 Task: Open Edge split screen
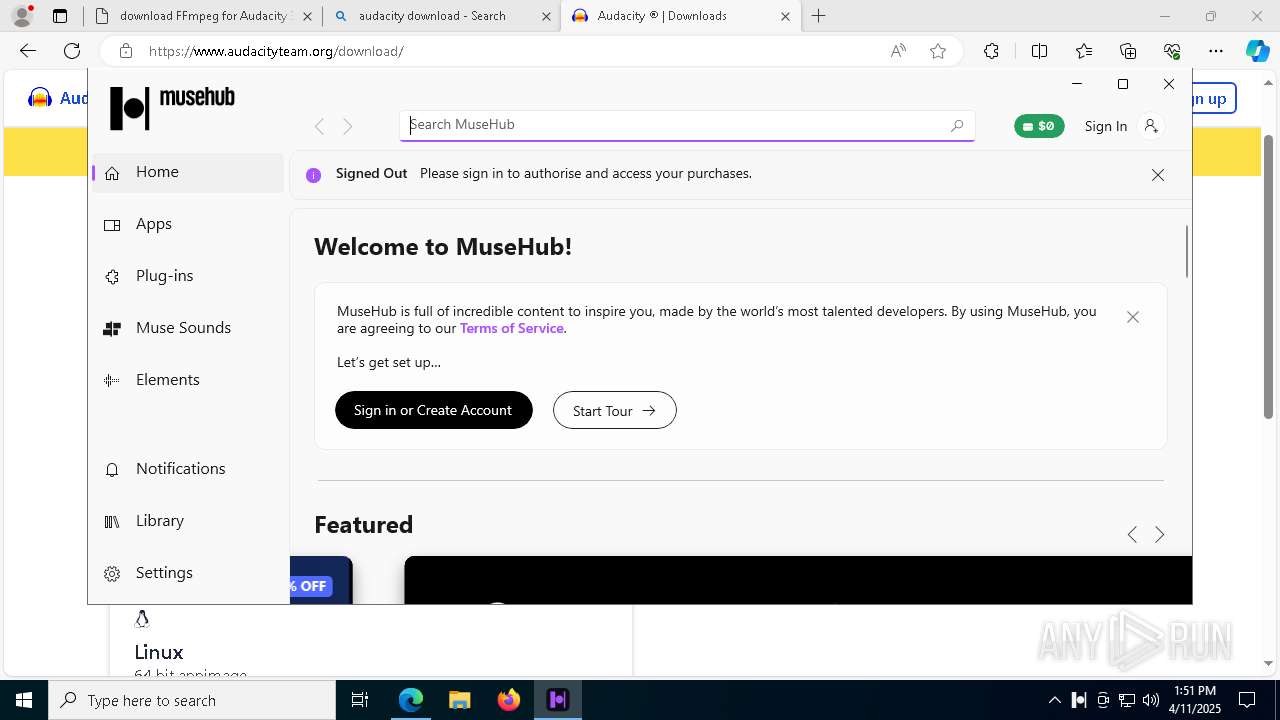click(x=1039, y=51)
